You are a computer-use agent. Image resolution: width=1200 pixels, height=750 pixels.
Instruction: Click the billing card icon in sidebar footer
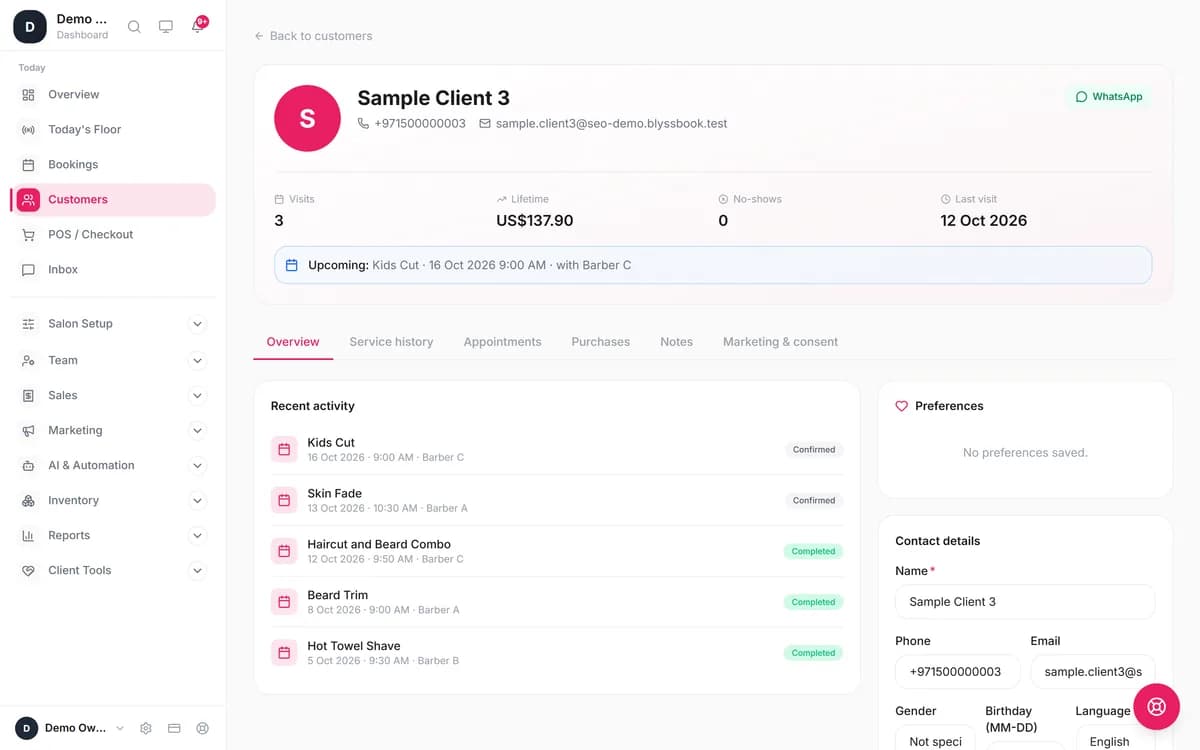point(174,728)
